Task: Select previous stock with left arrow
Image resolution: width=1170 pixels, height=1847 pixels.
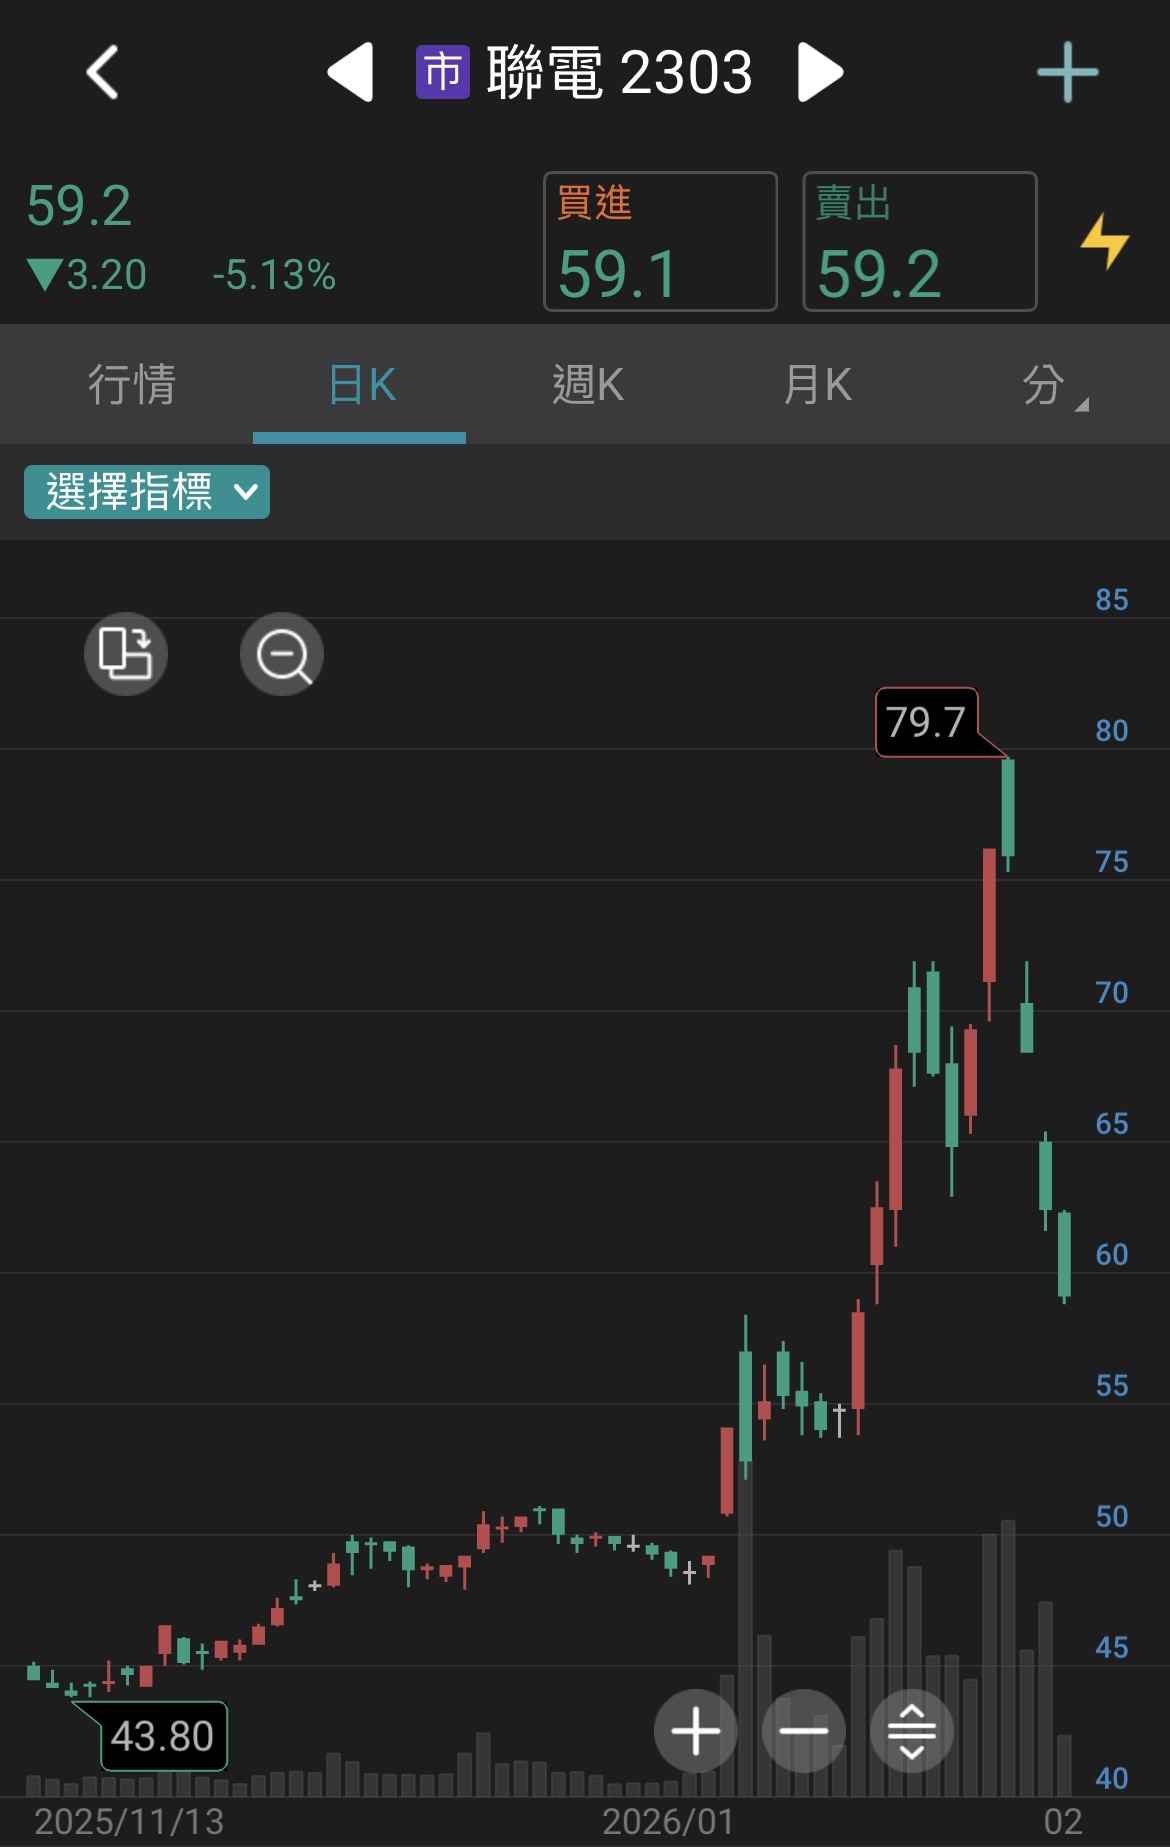Action: pyautogui.click(x=352, y=71)
